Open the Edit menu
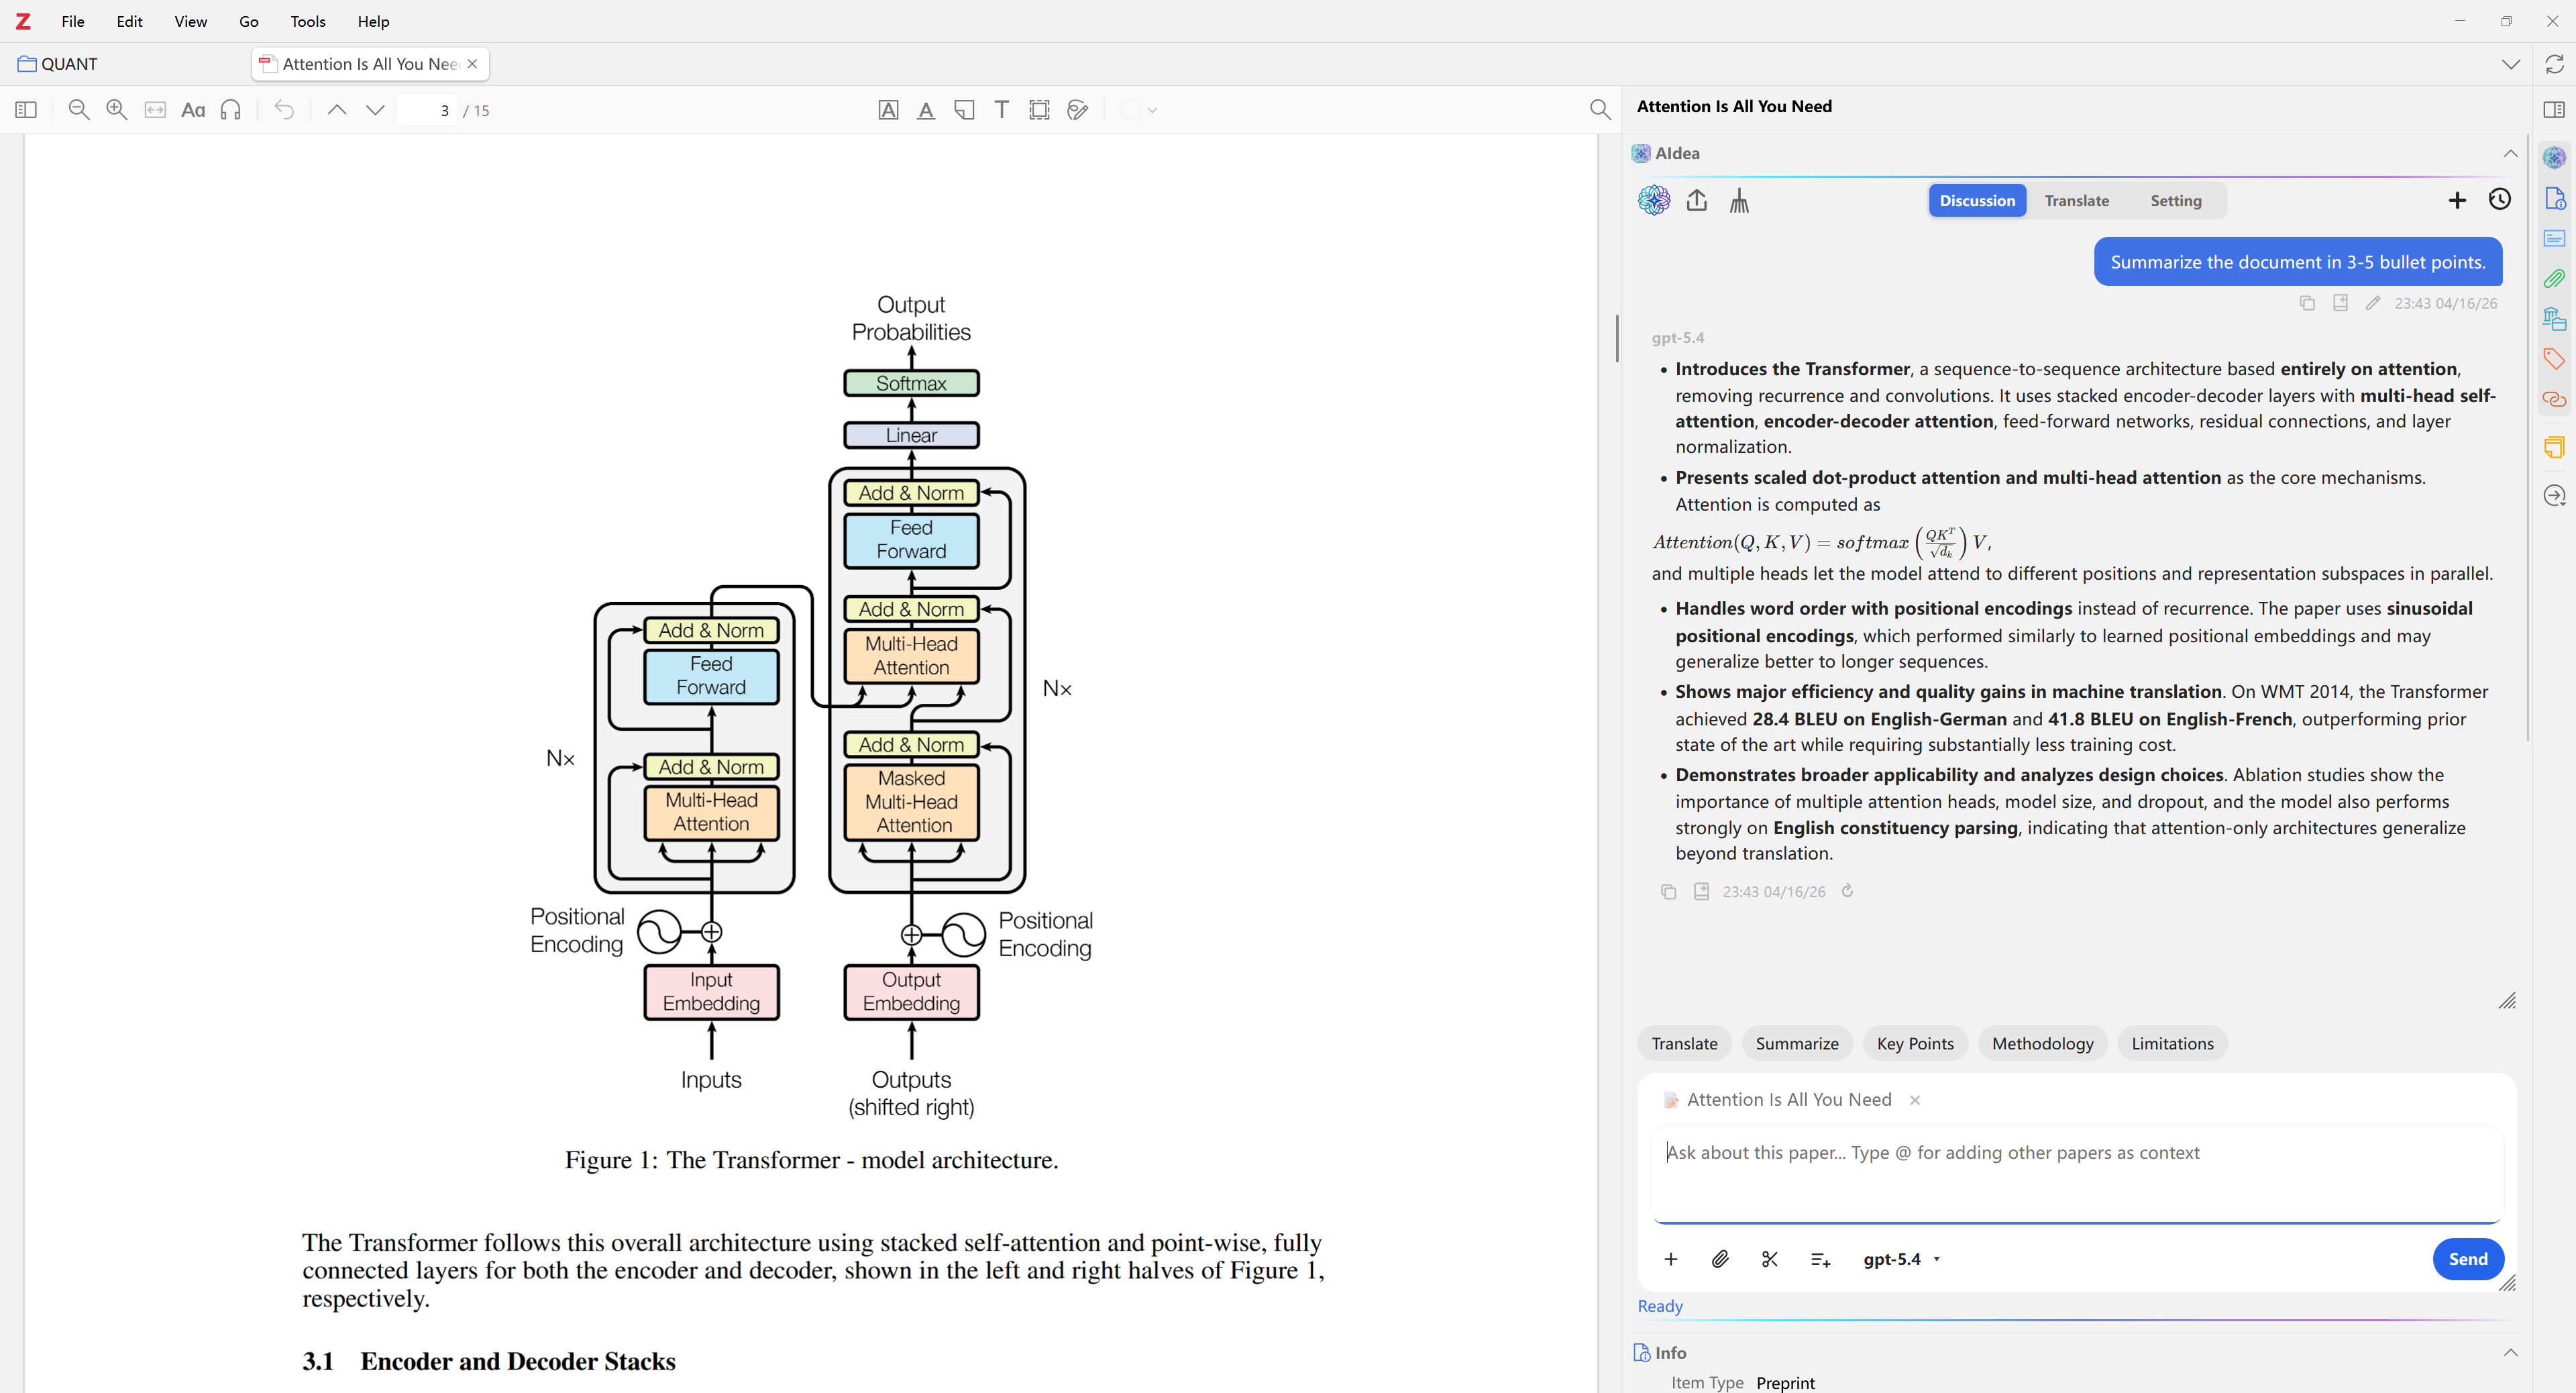This screenshot has height=1393, width=2576. (130, 21)
